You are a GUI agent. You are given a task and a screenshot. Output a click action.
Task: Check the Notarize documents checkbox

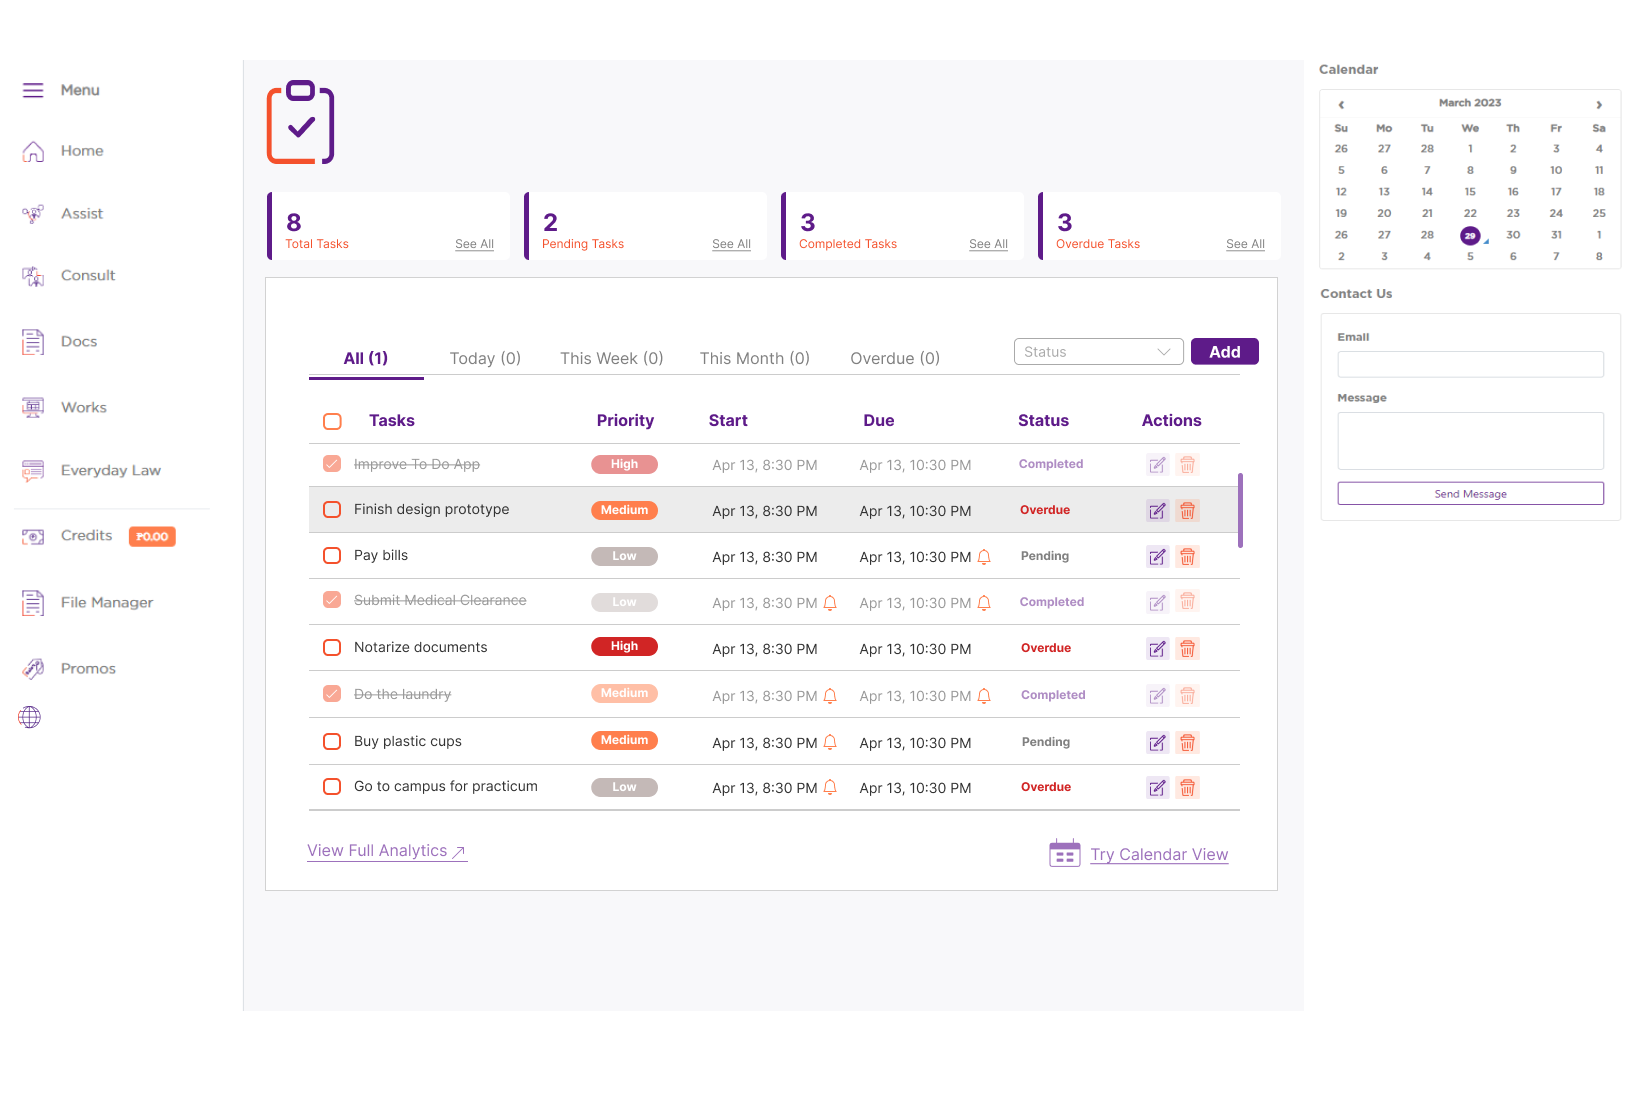click(x=333, y=648)
